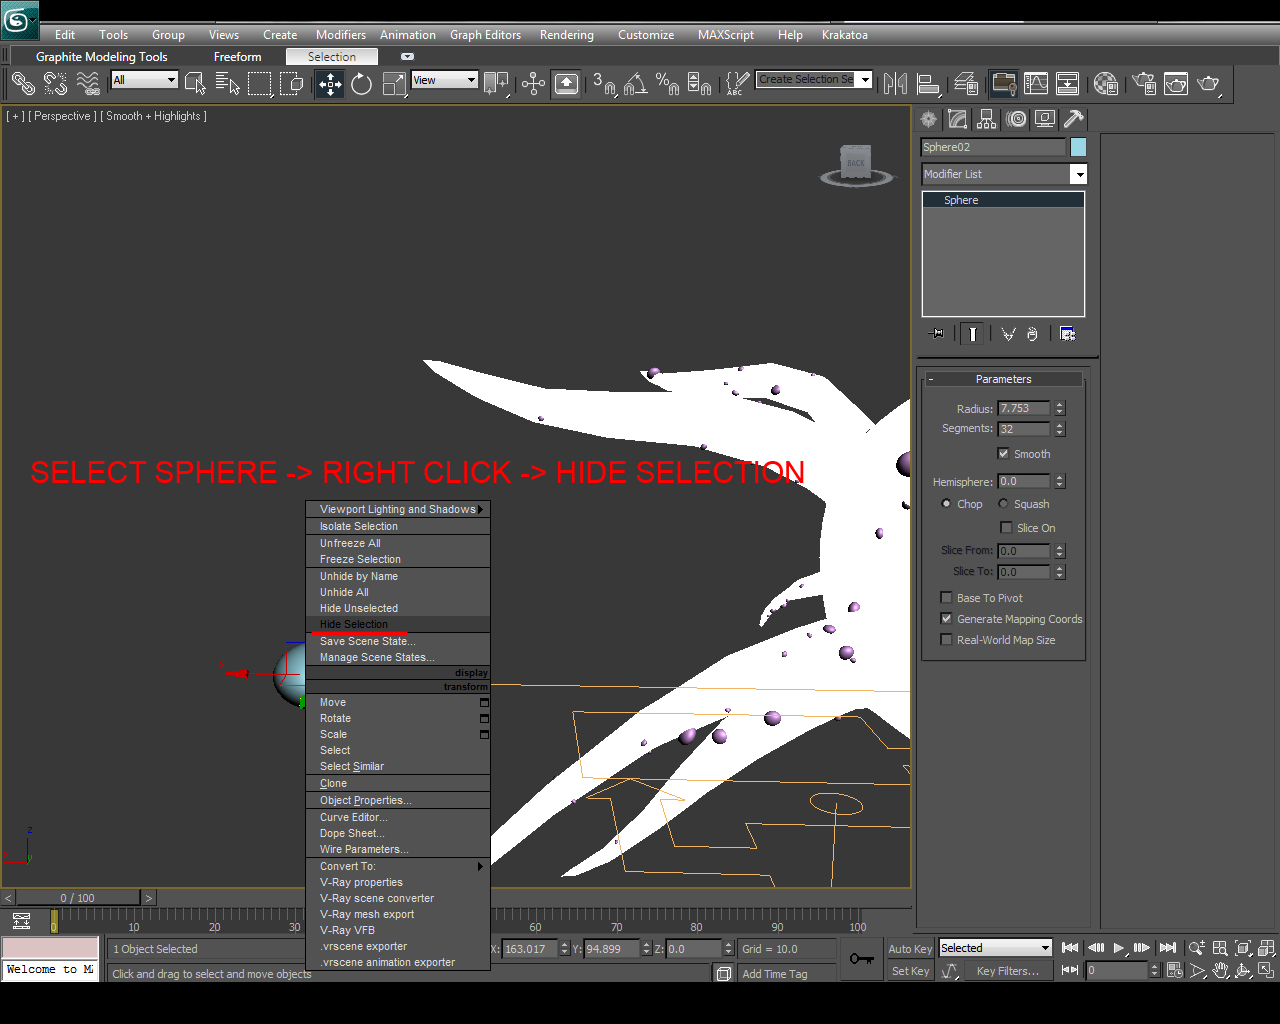Activate the Select Object cursor tool
This screenshot has width=1280, height=1024.
click(196, 83)
